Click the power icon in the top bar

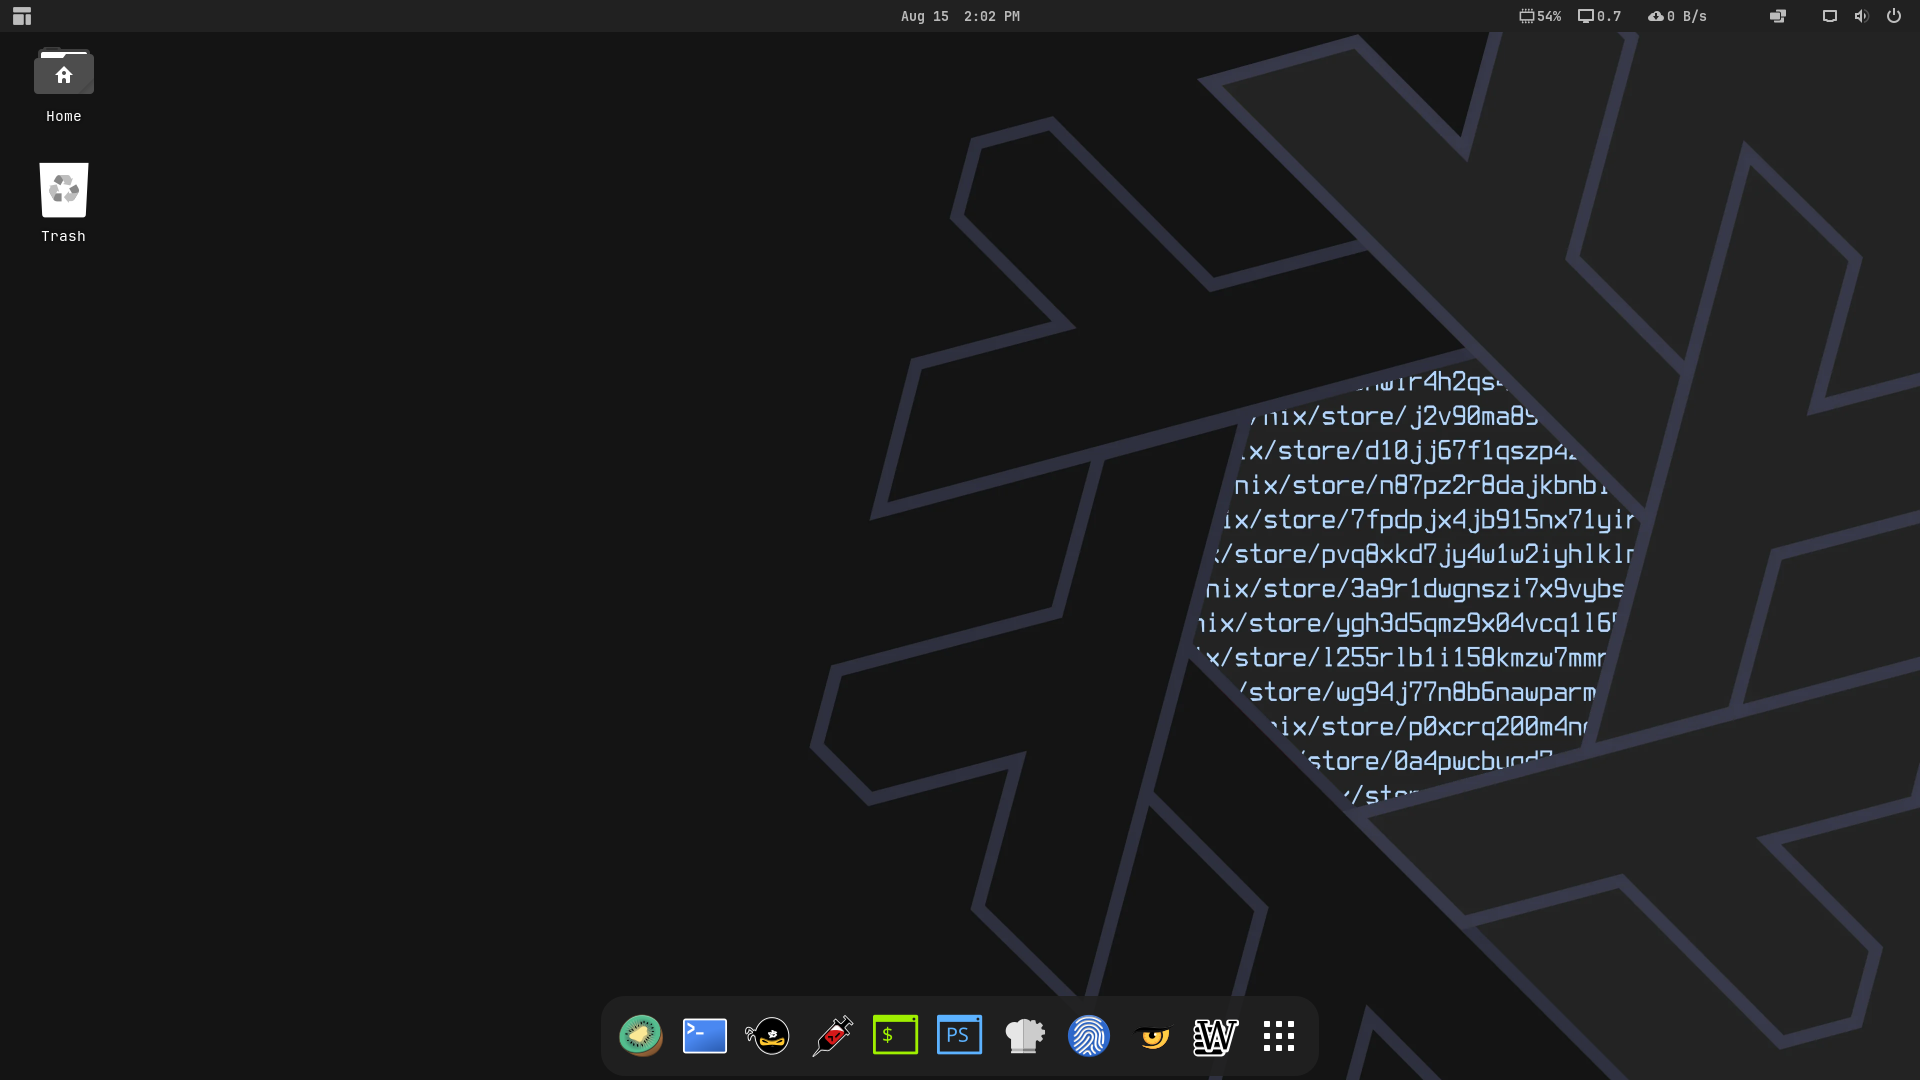point(1893,16)
